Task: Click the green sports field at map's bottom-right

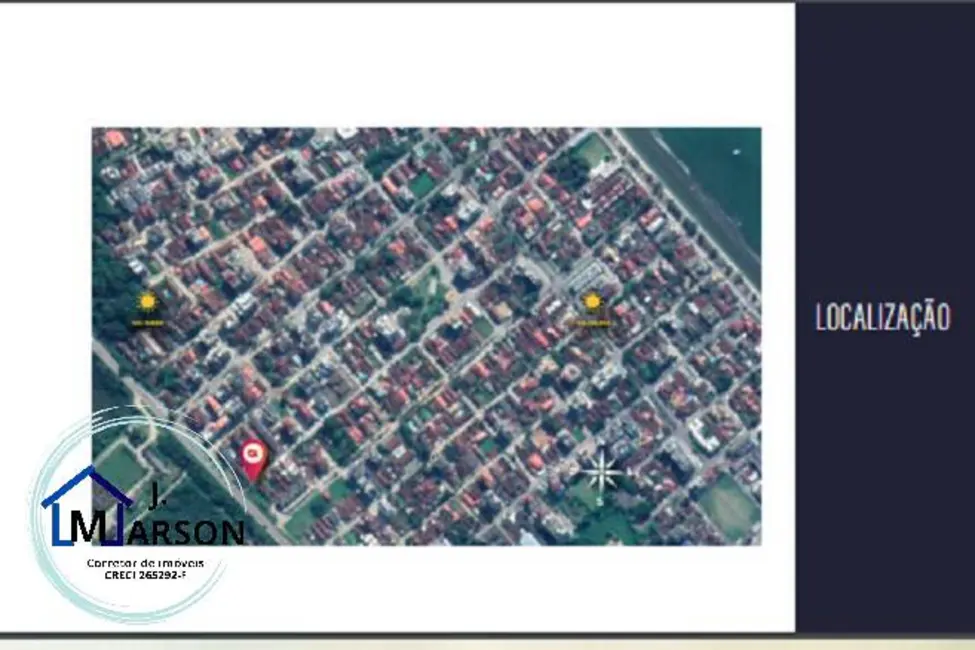Action: [x=728, y=505]
